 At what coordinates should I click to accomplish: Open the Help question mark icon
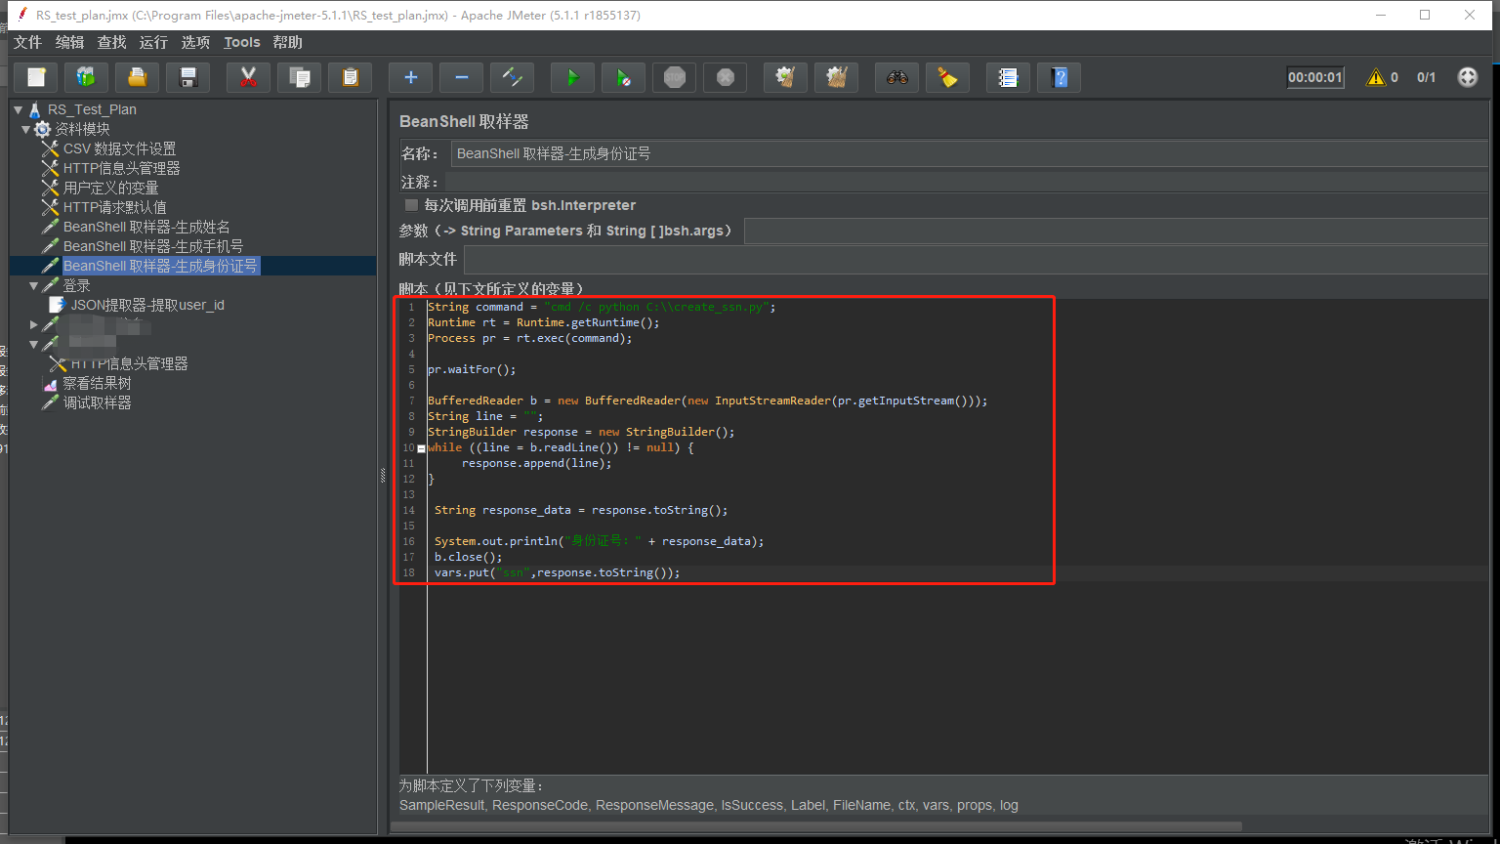tap(1060, 78)
